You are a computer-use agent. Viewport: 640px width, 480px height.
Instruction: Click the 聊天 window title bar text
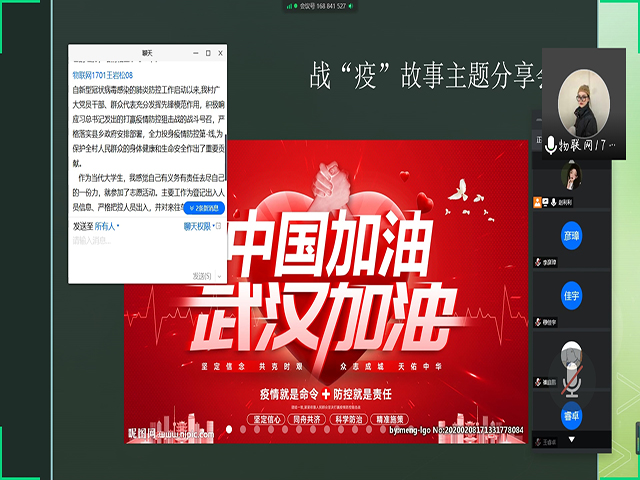coord(147,53)
